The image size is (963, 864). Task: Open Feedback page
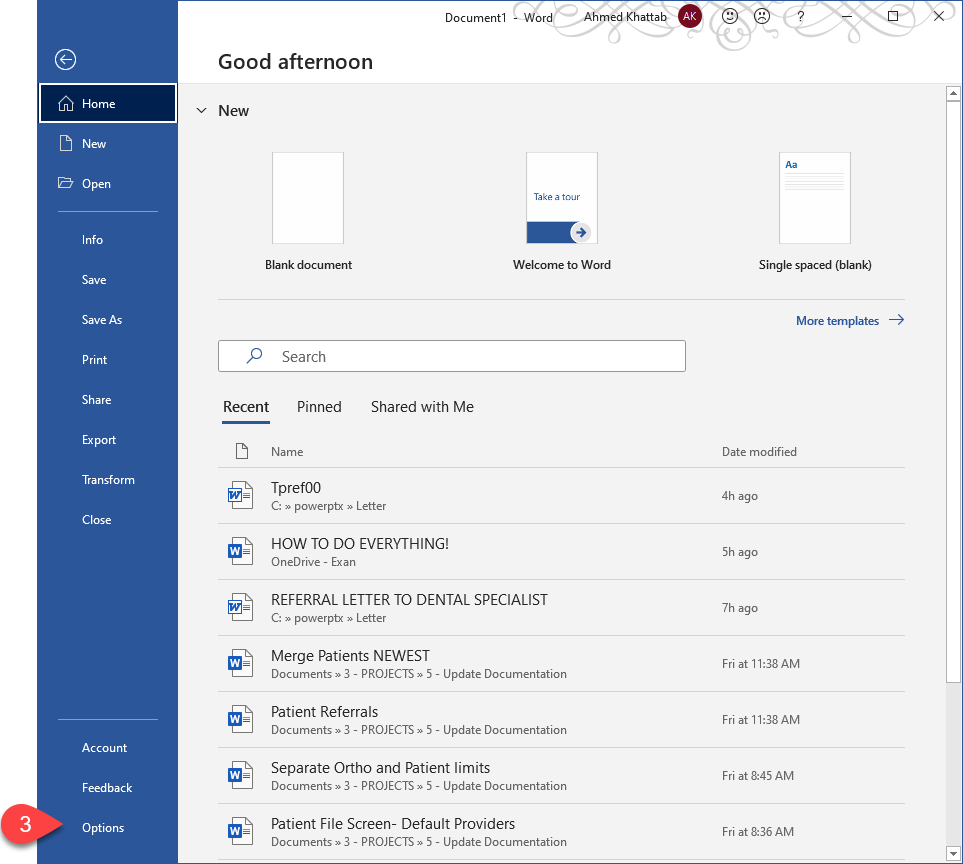click(x=107, y=787)
